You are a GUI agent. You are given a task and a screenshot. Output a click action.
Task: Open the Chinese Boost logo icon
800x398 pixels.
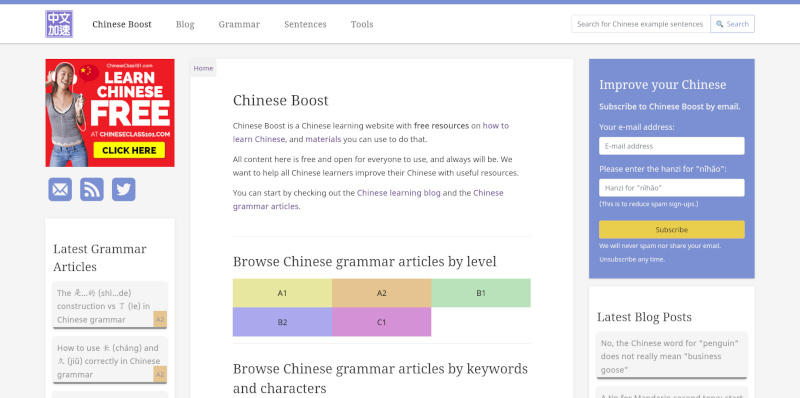coord(59,24)
